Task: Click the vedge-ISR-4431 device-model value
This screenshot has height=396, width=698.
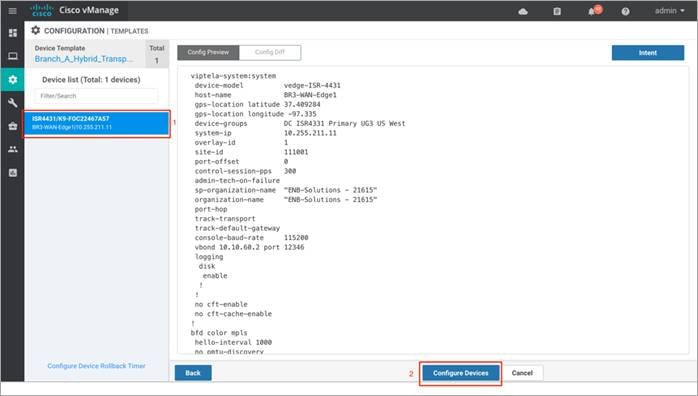Action: [x=312, y=85]
